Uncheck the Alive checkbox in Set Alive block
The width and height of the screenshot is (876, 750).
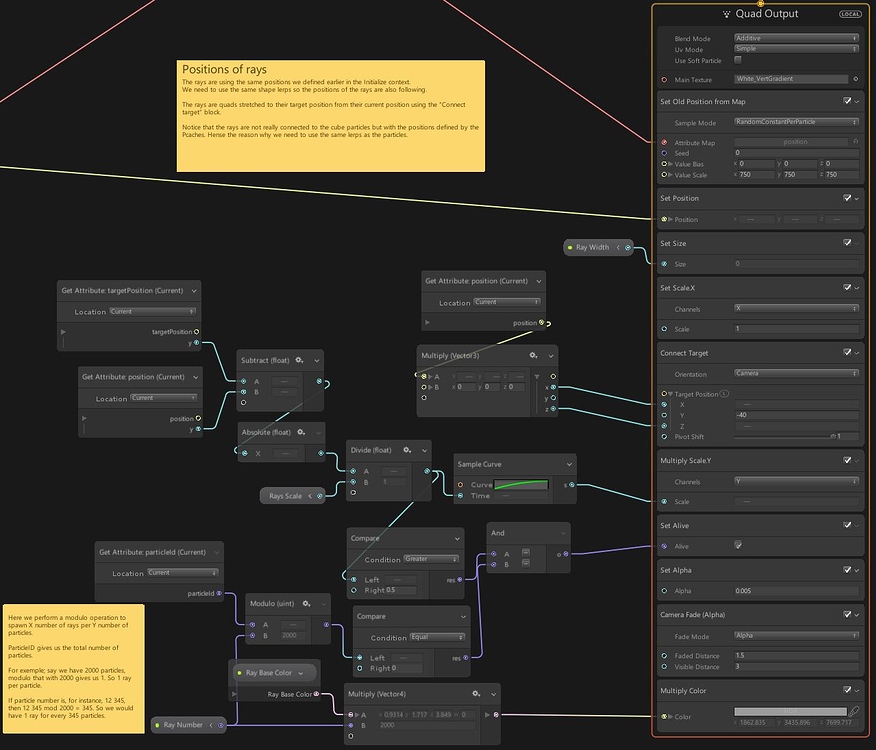(x=737, y=545)
